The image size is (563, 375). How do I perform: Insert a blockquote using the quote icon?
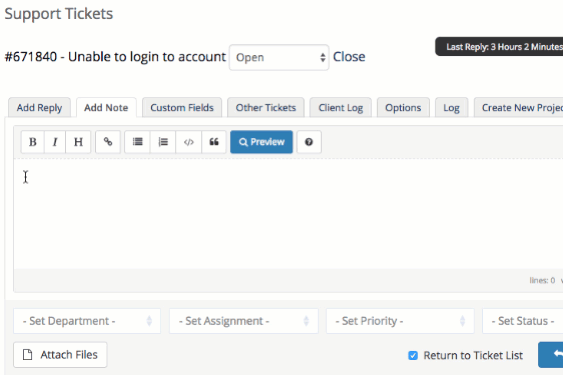(214, 142)
